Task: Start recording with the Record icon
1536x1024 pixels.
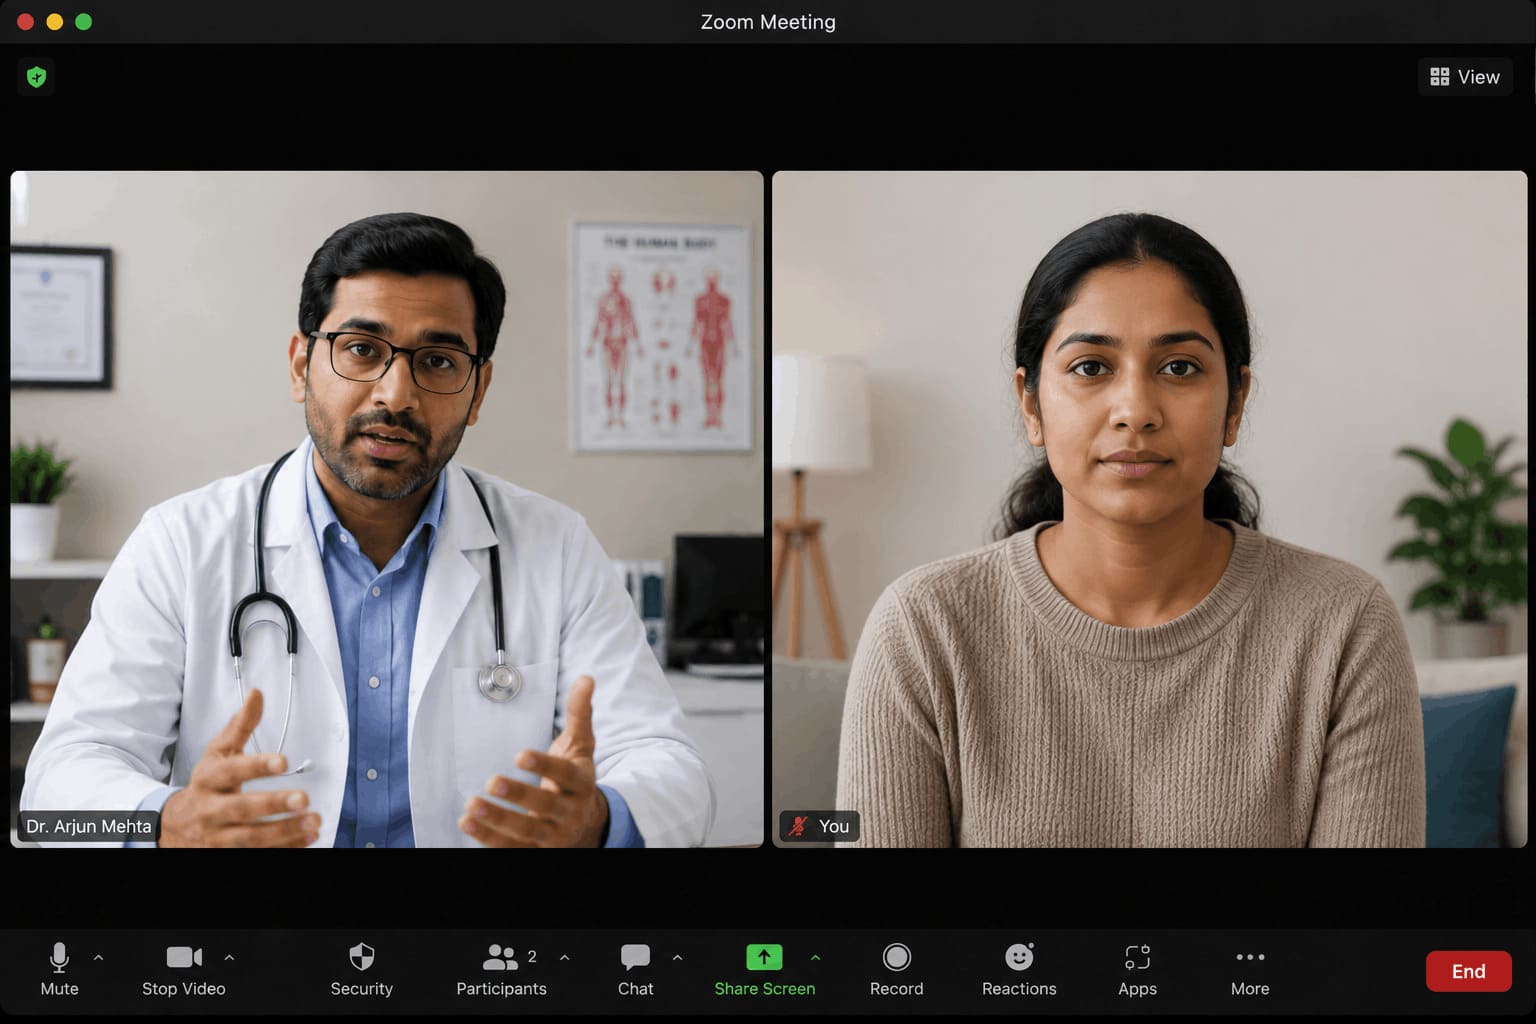Action: pos(897,958)
